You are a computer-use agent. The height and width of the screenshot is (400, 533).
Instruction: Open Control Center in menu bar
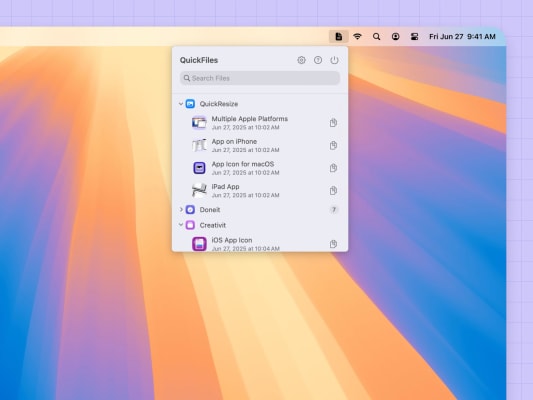point(414,36)
